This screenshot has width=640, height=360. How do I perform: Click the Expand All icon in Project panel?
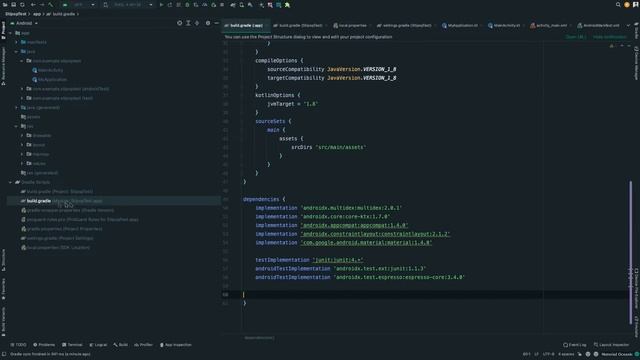[x=188, y=23]
